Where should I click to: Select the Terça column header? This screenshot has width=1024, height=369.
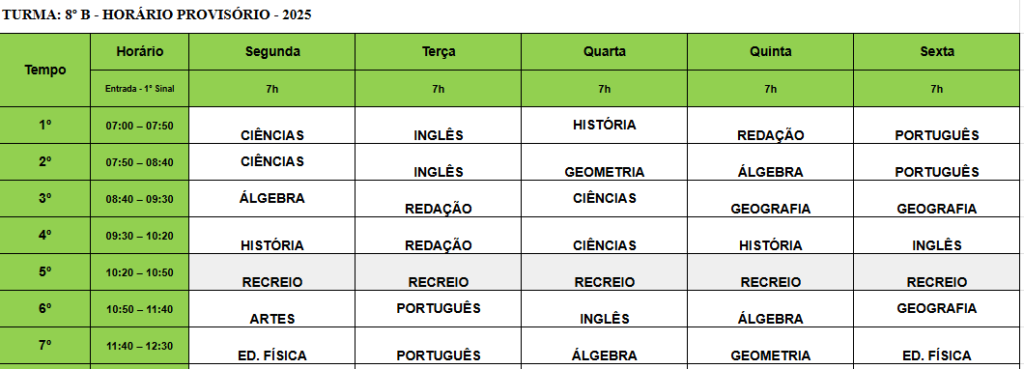438,52
